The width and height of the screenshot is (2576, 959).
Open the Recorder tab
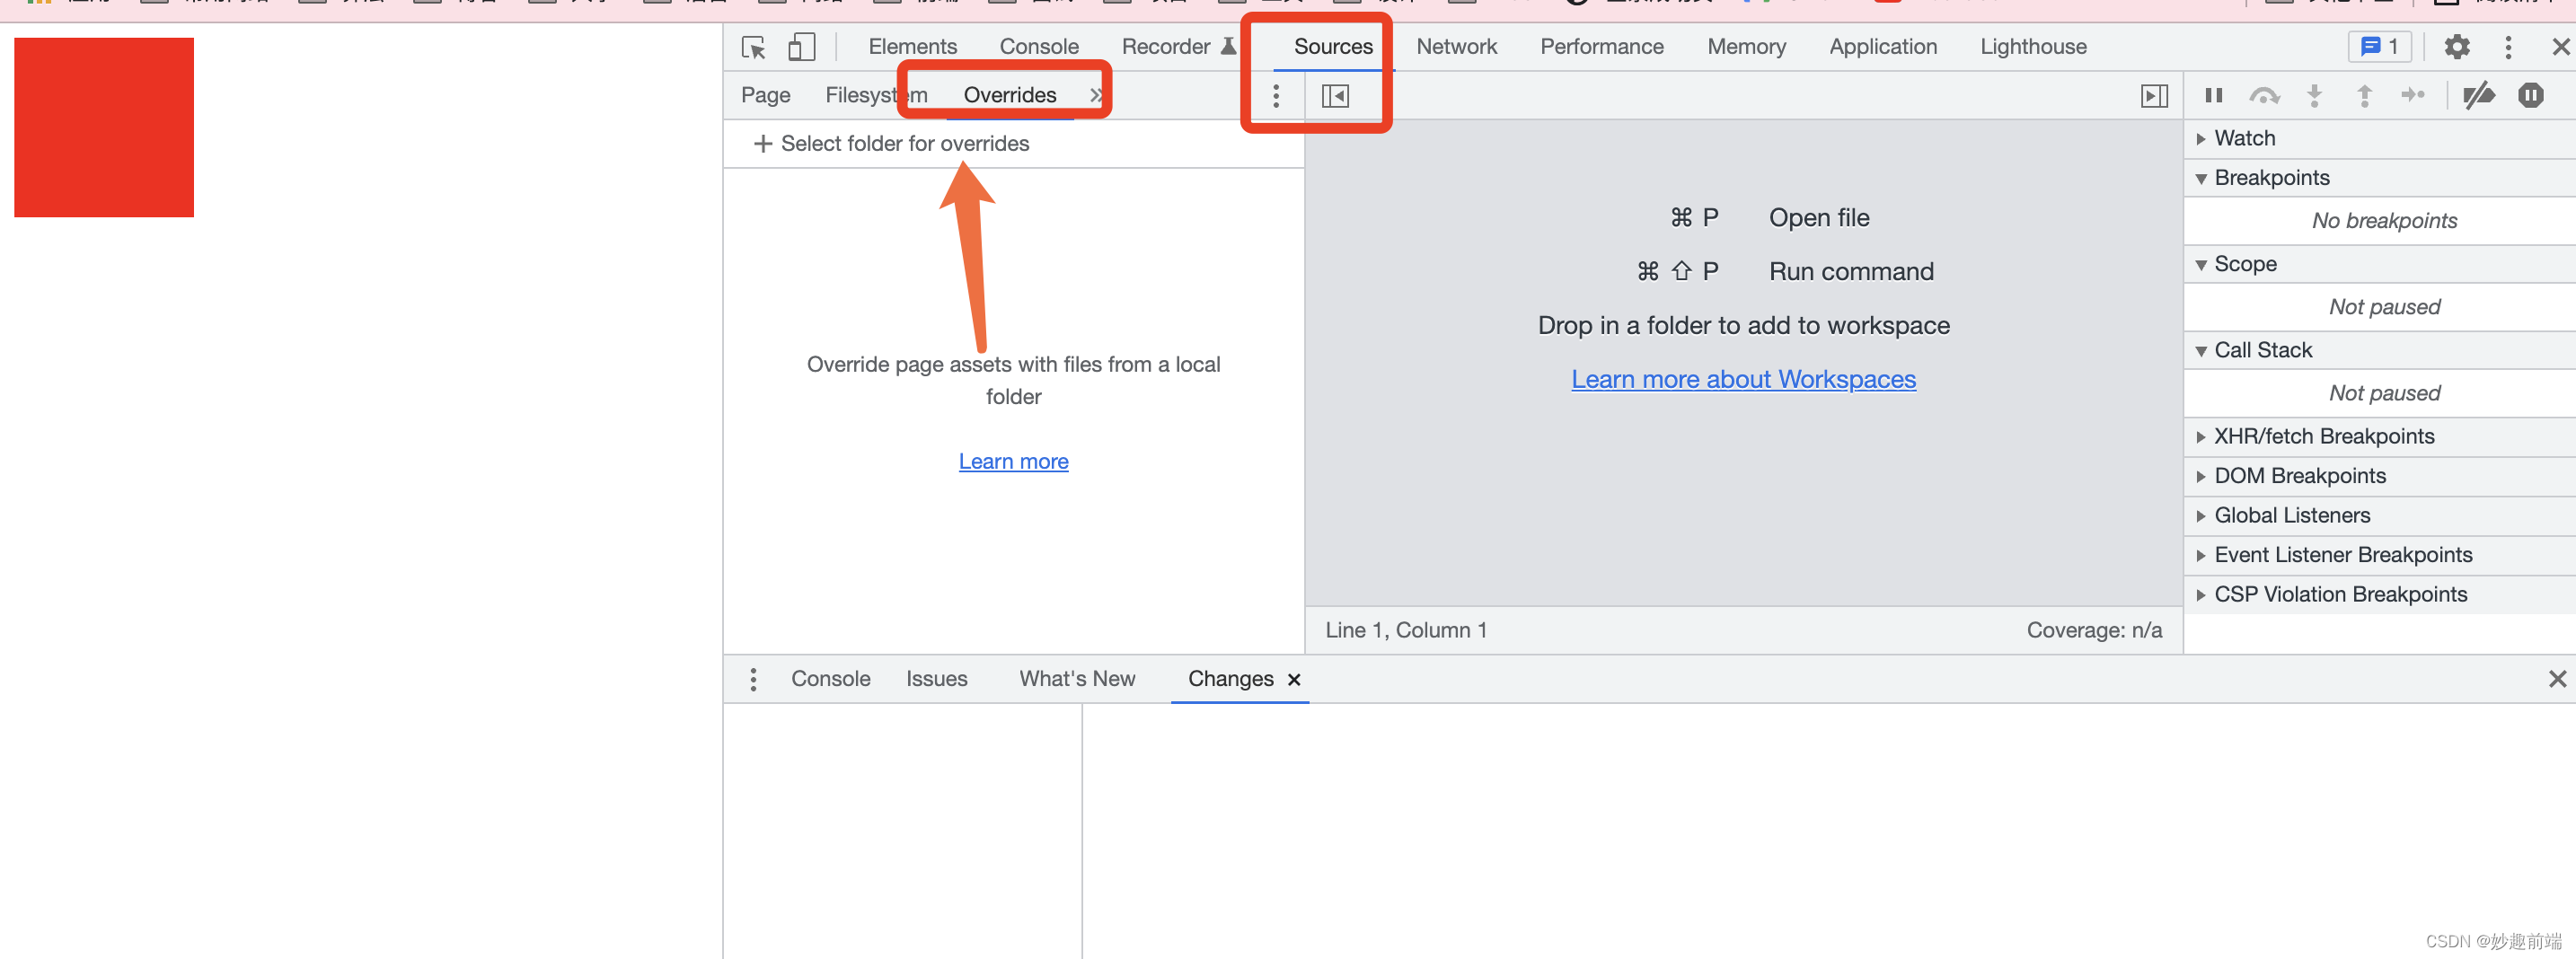click(1178, 47)
